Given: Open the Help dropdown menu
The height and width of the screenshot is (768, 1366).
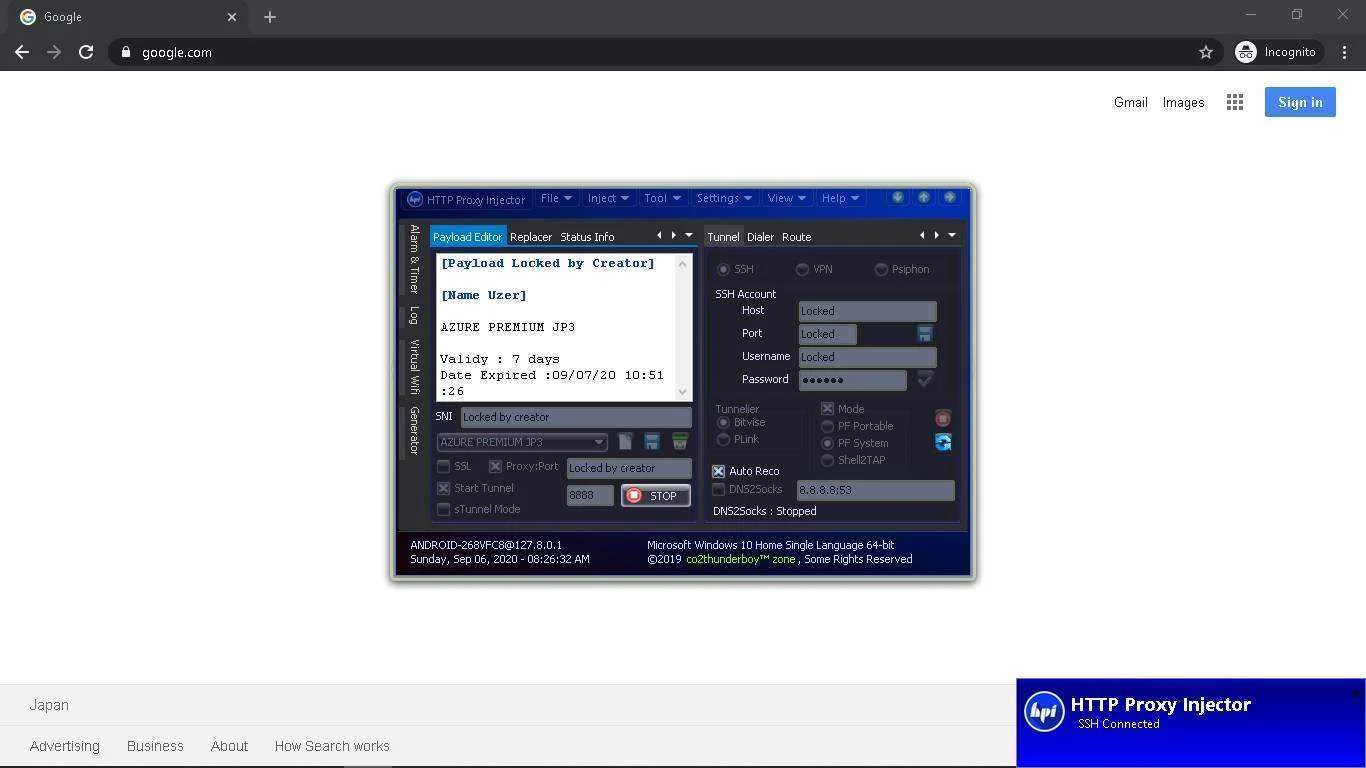Looking at the screenshot, I should pyautogui.click(x=840, y=198).
